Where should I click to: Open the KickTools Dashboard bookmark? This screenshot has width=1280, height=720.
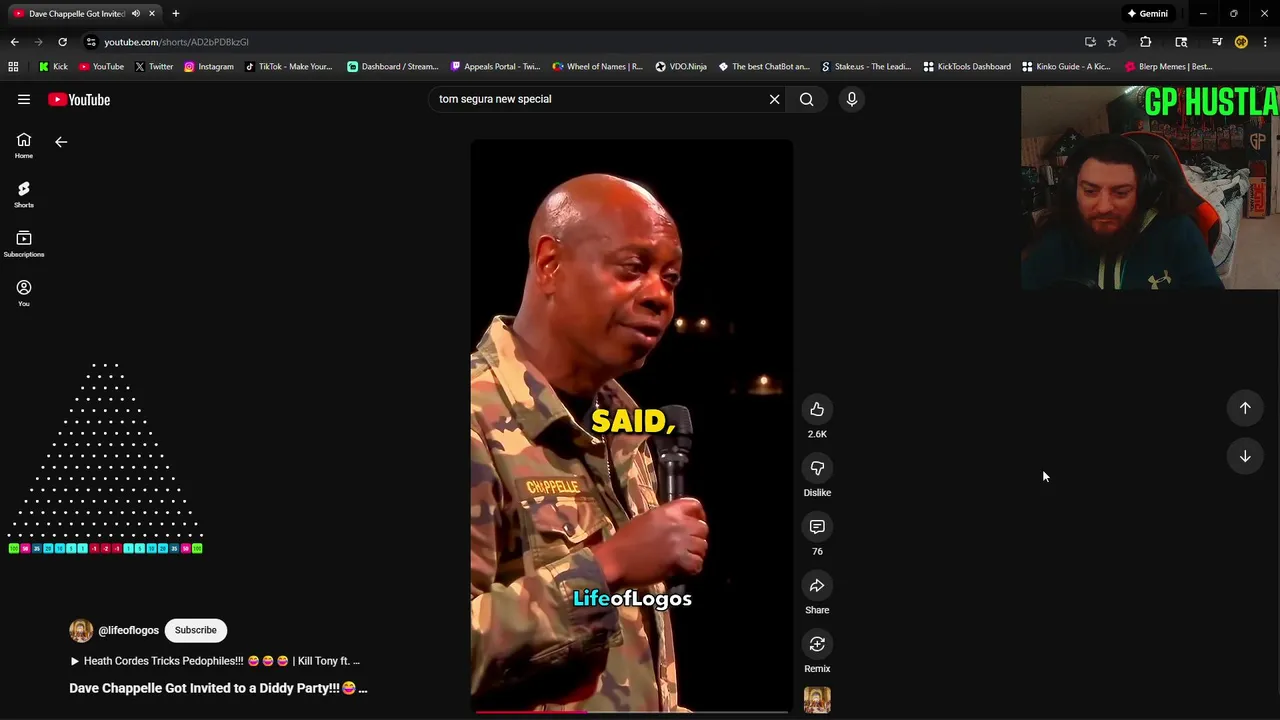(967, 67)
